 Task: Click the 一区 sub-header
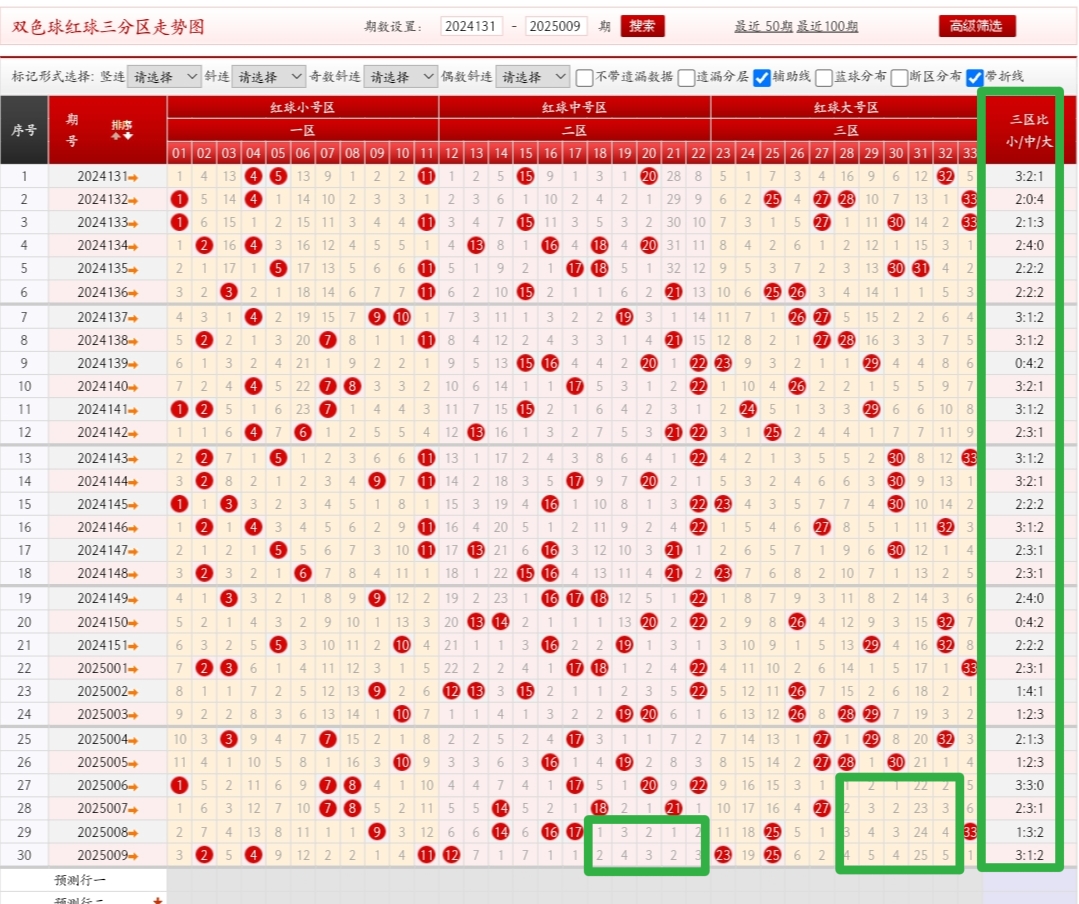pos(302,130)
